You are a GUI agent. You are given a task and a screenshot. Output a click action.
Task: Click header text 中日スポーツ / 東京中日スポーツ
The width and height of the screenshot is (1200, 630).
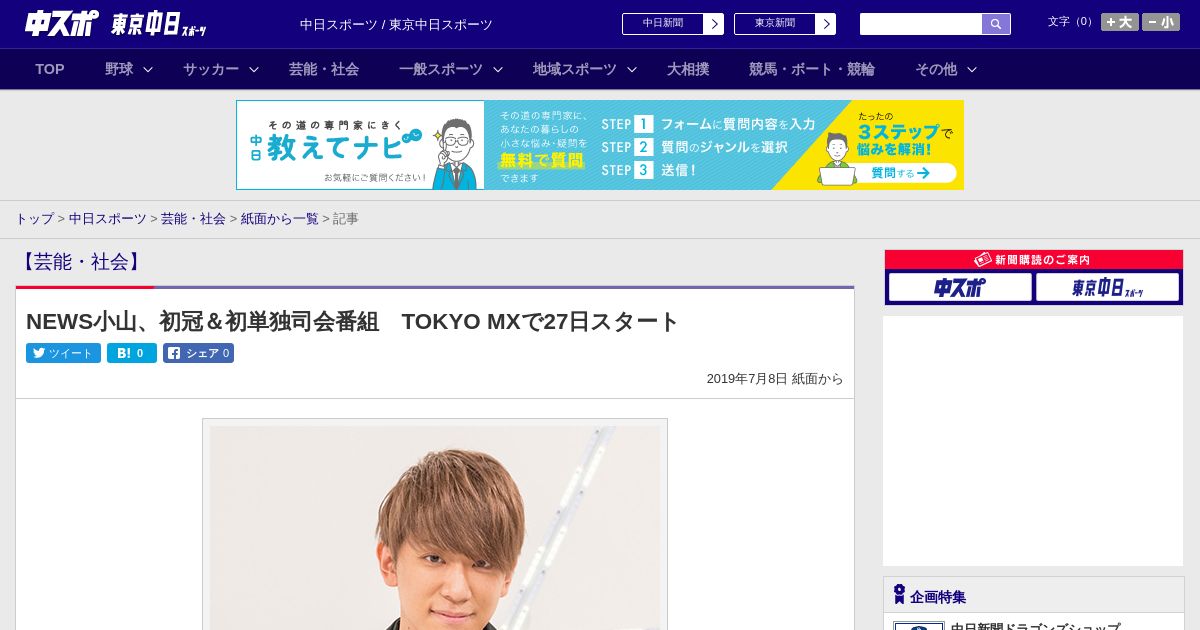point(396,25)
